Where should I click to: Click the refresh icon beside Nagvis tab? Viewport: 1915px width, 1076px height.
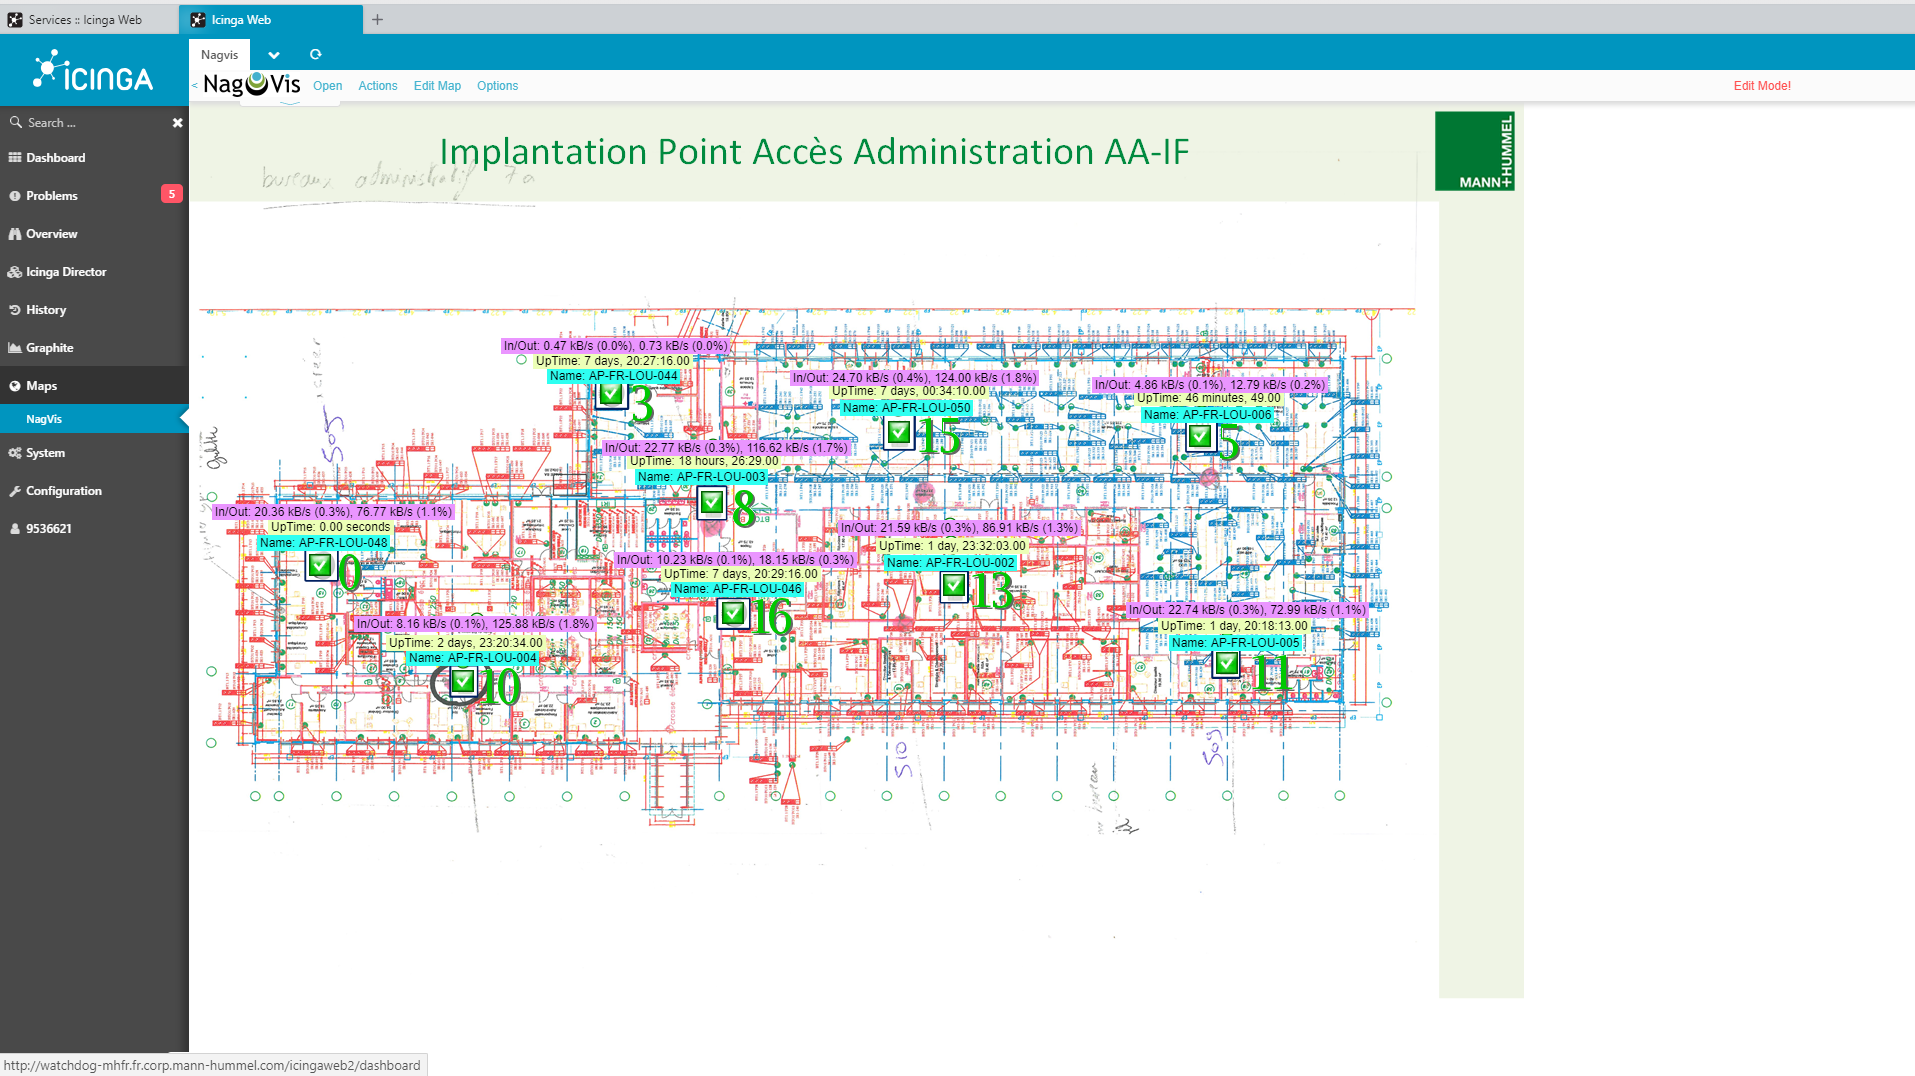point(316,55)
